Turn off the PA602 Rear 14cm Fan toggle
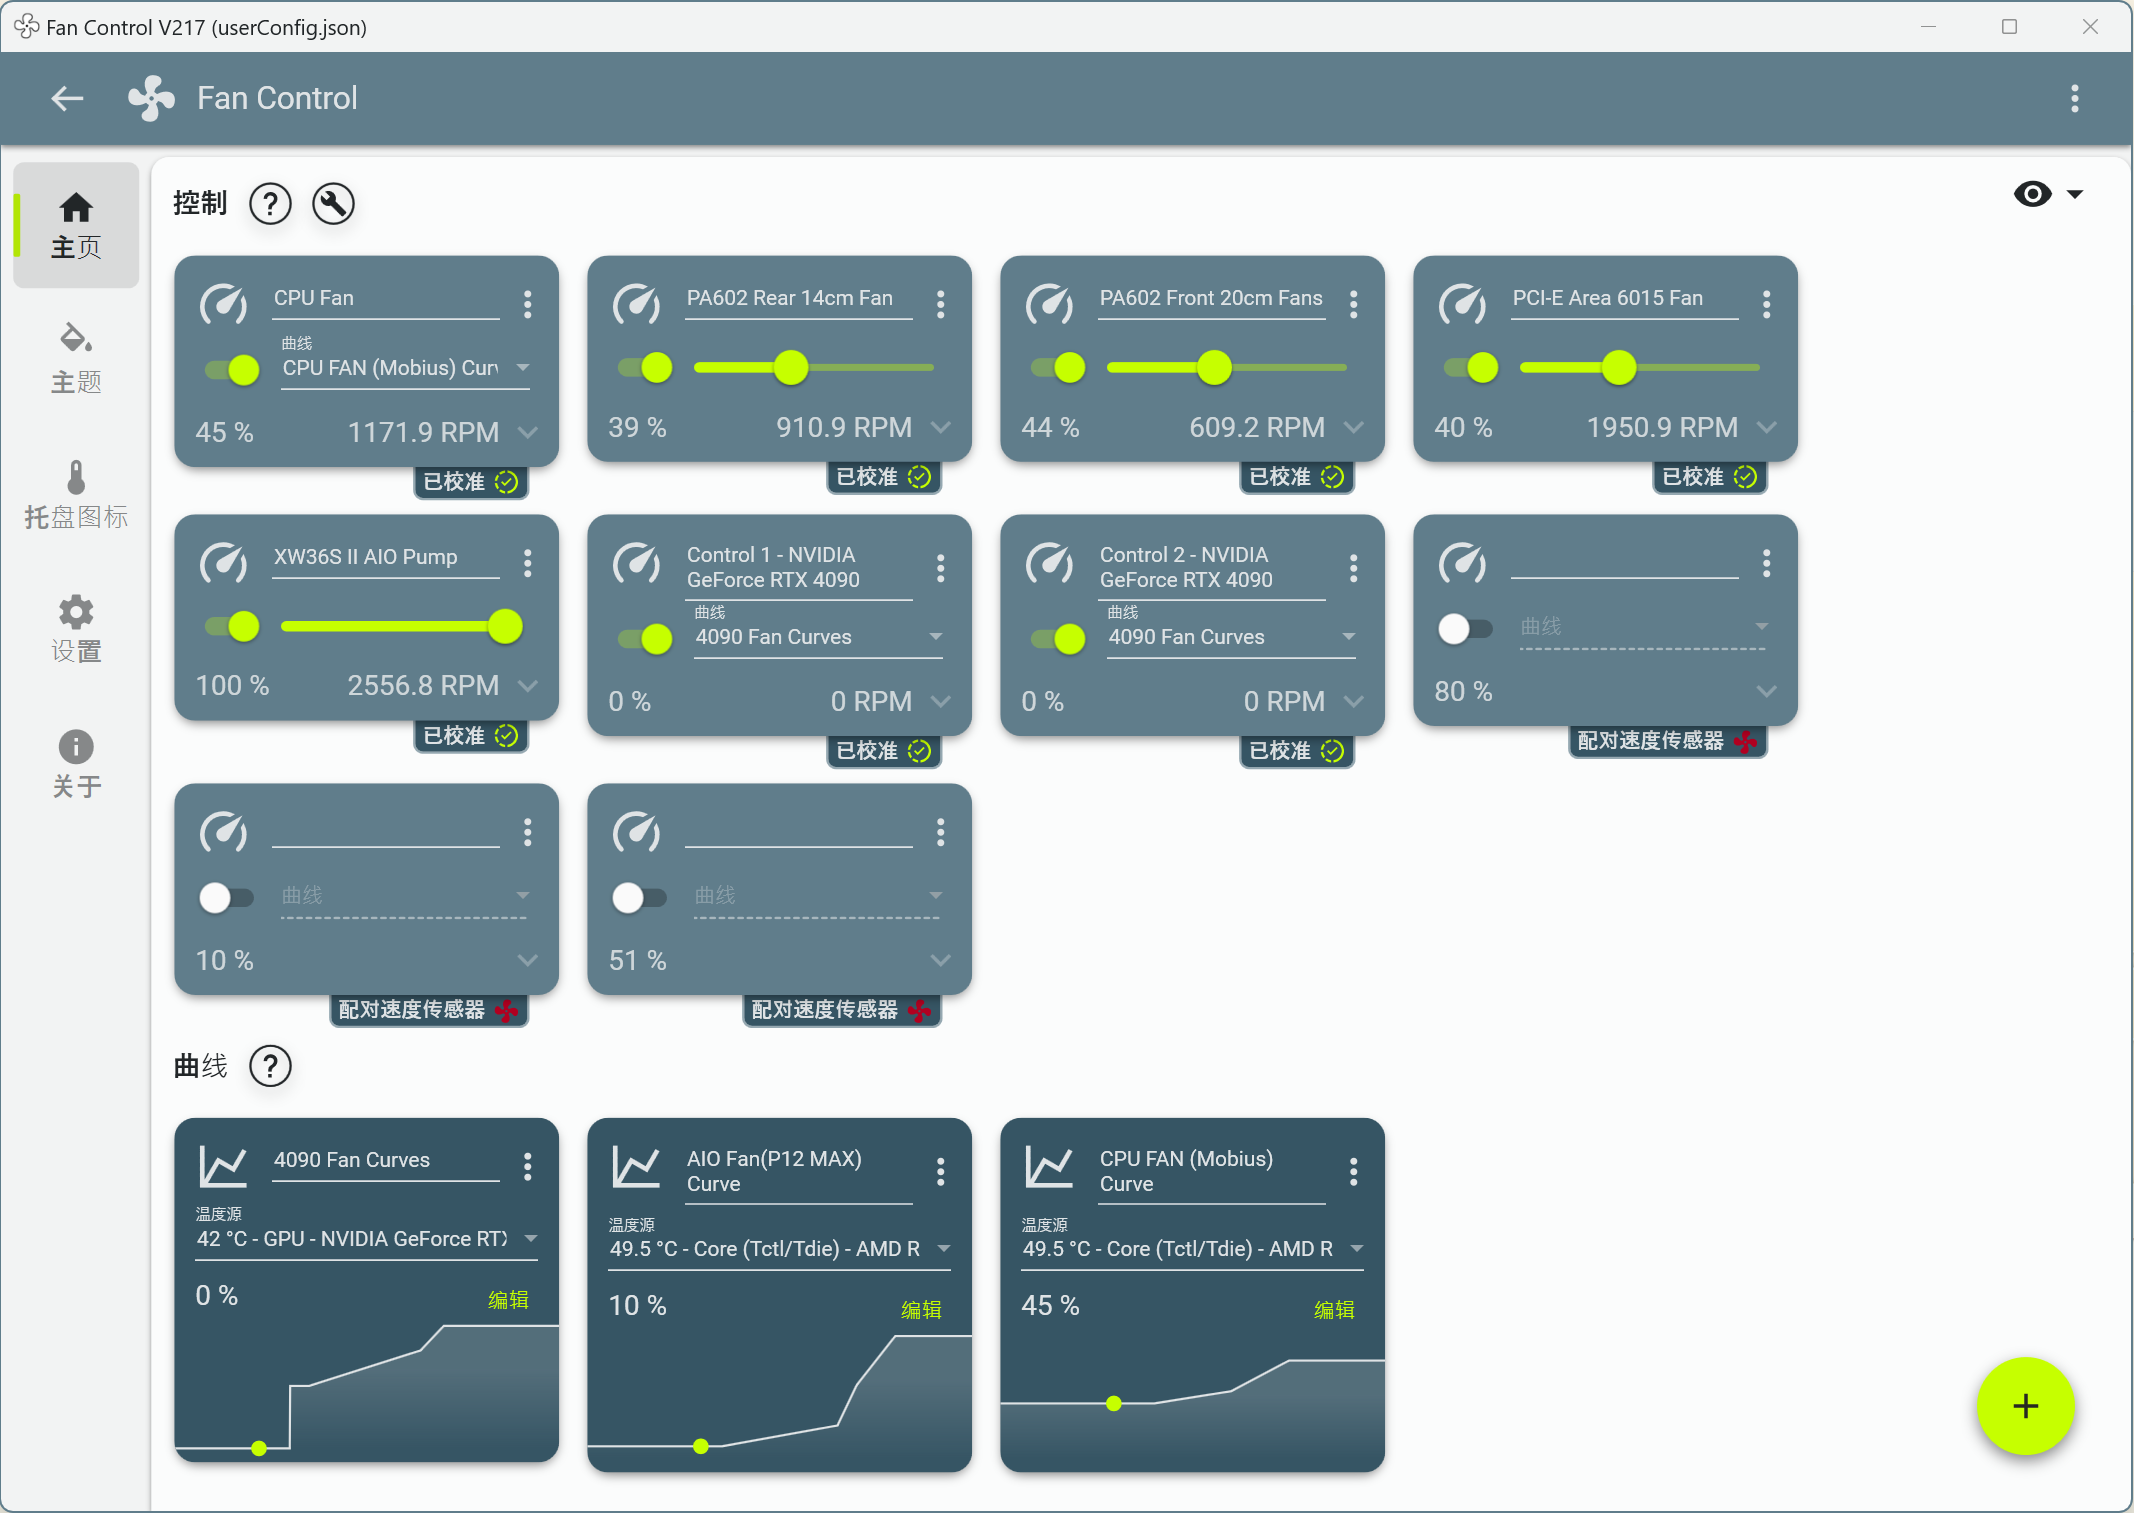Viewport: 2134px width, 1513px height. point(645,368)
